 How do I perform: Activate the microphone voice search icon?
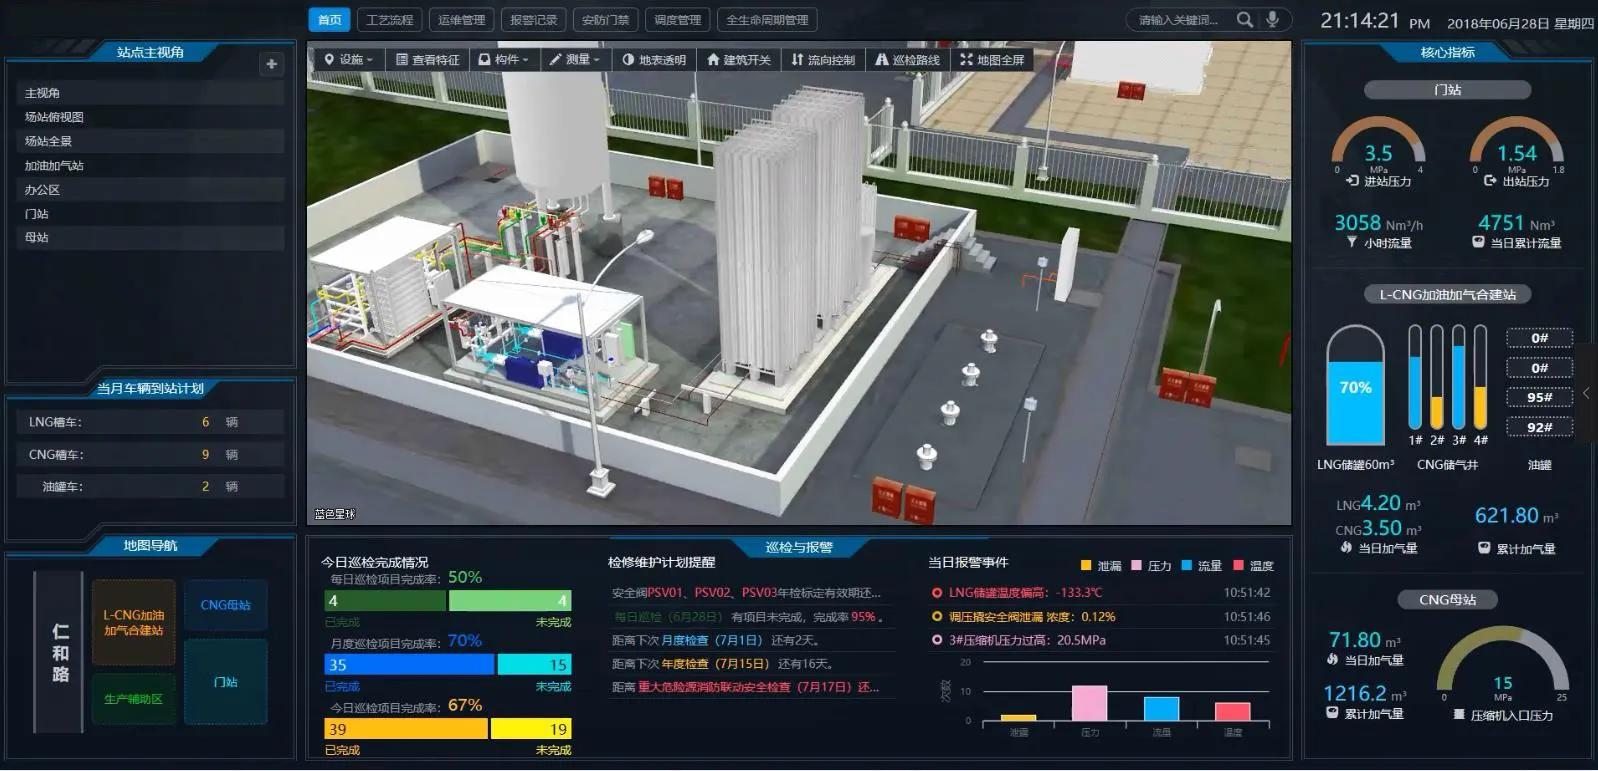tap(1272, 20)
